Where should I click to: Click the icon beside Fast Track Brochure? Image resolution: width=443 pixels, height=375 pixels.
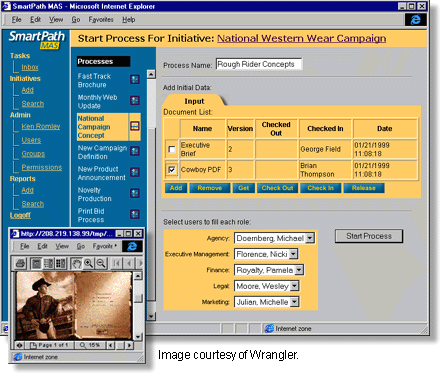135,80
